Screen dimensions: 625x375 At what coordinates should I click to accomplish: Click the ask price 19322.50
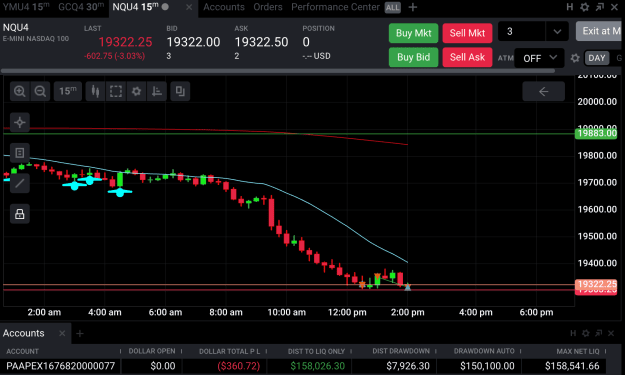point(261,42)
